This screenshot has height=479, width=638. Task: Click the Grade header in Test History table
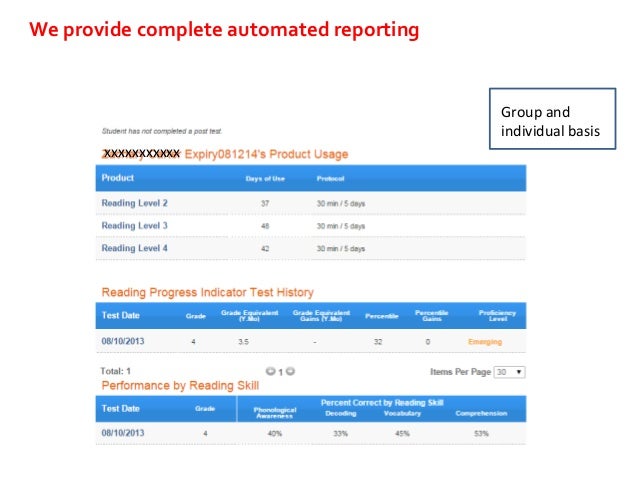(x=196, y=316)
